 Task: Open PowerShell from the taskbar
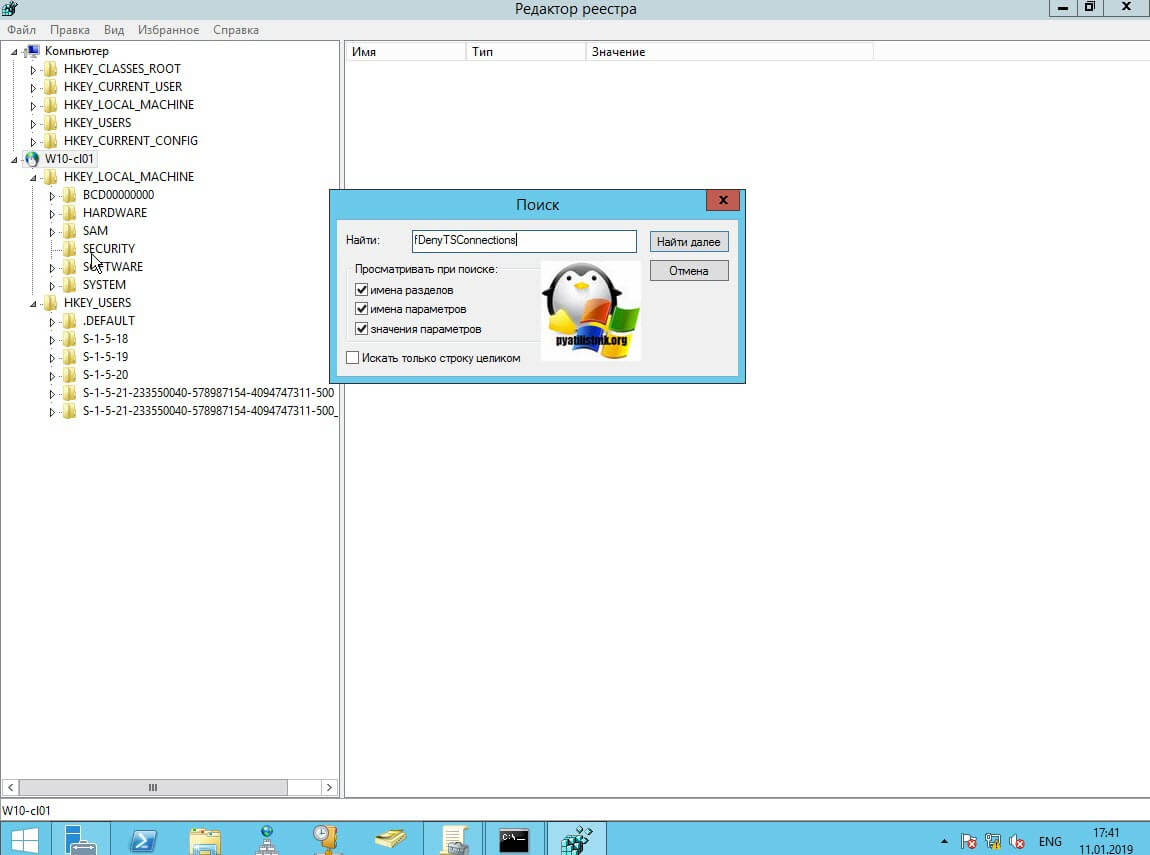coord(142,839)
